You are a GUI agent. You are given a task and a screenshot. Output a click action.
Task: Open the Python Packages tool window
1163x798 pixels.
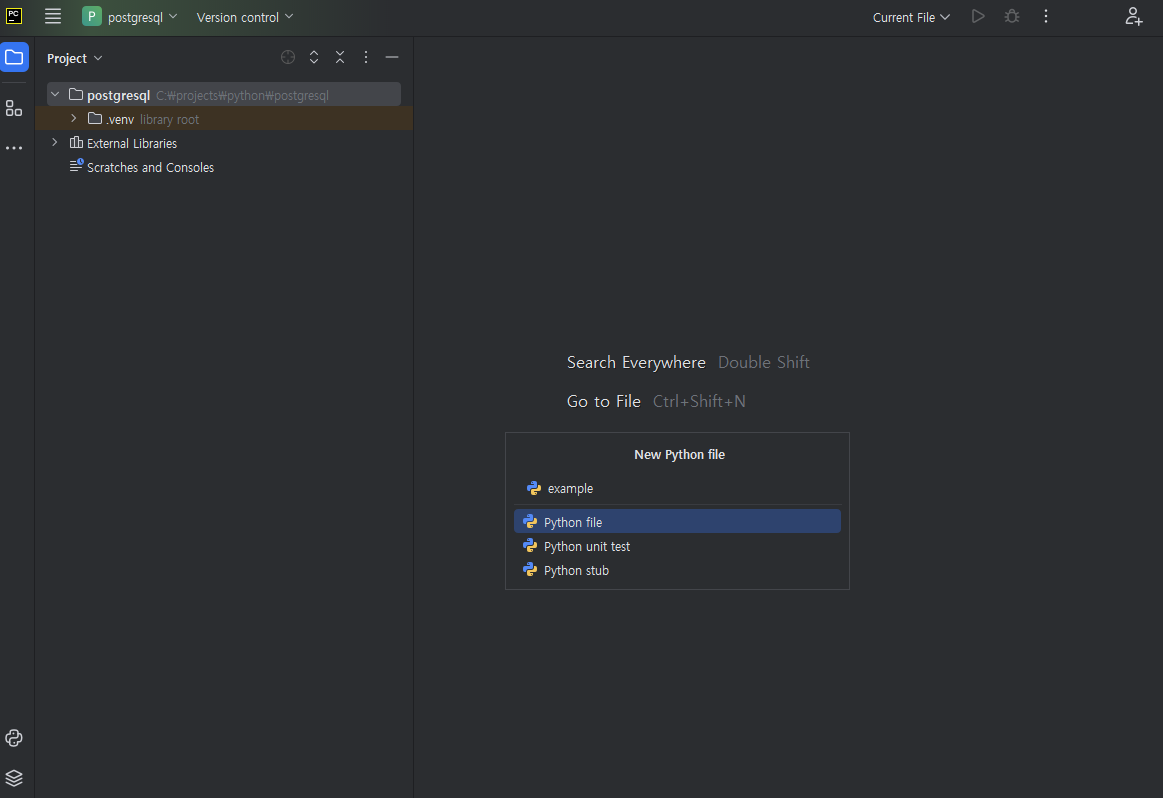click(x=14, y=738)
